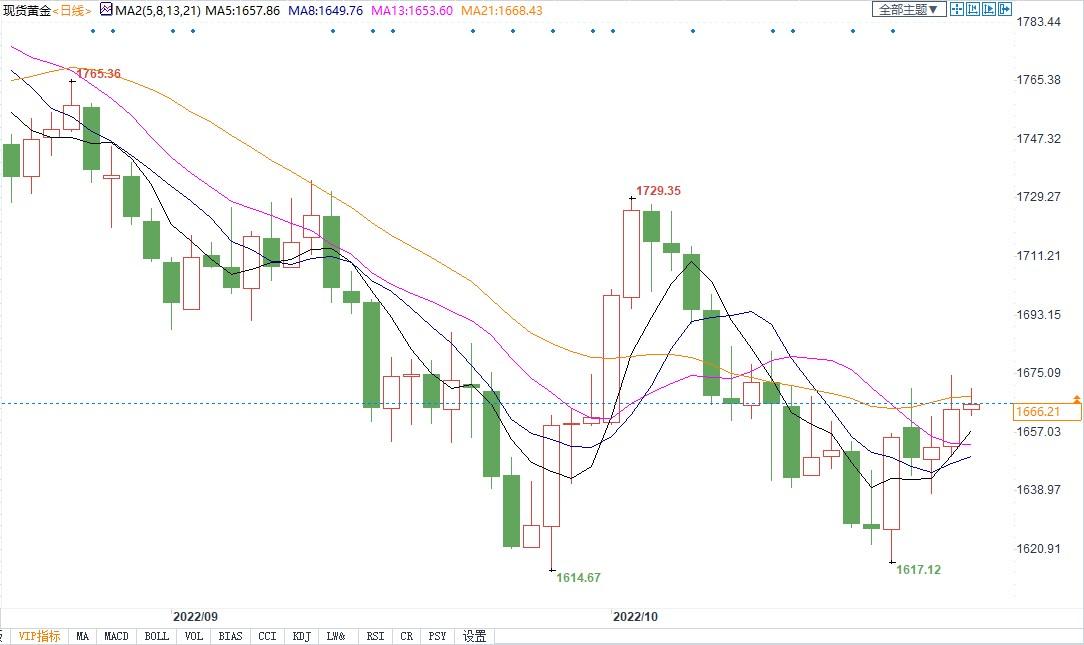
Task: Click the MA2(5,8,13,21) parameters label
Action: tap(157, 10)
